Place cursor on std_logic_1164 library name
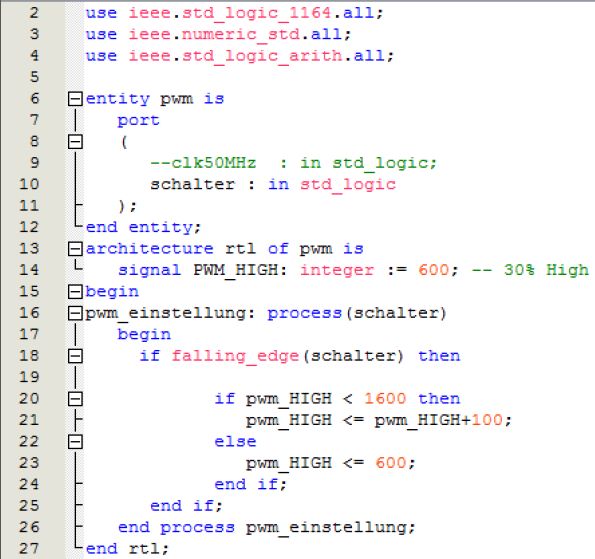Screen dimensions: 595x559 257,13
